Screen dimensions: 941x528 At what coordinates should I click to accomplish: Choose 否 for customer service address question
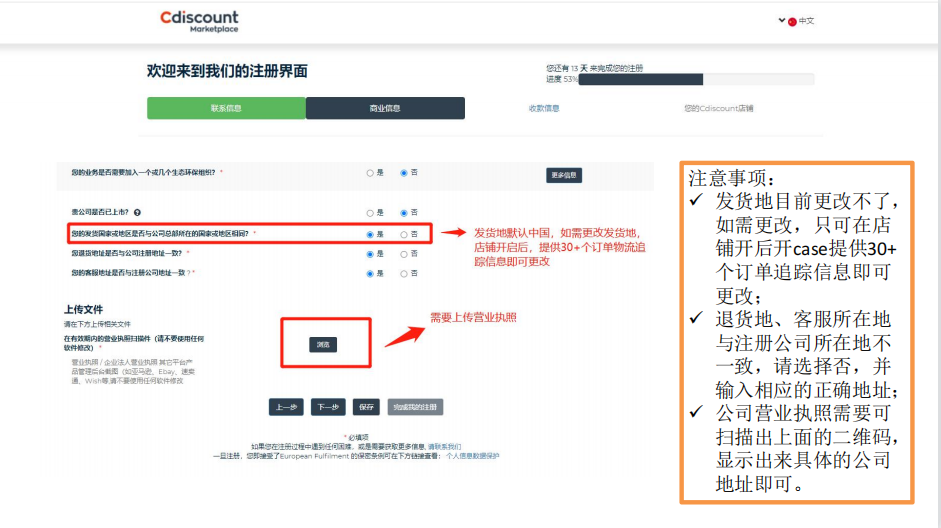click(x=404, y=273)
